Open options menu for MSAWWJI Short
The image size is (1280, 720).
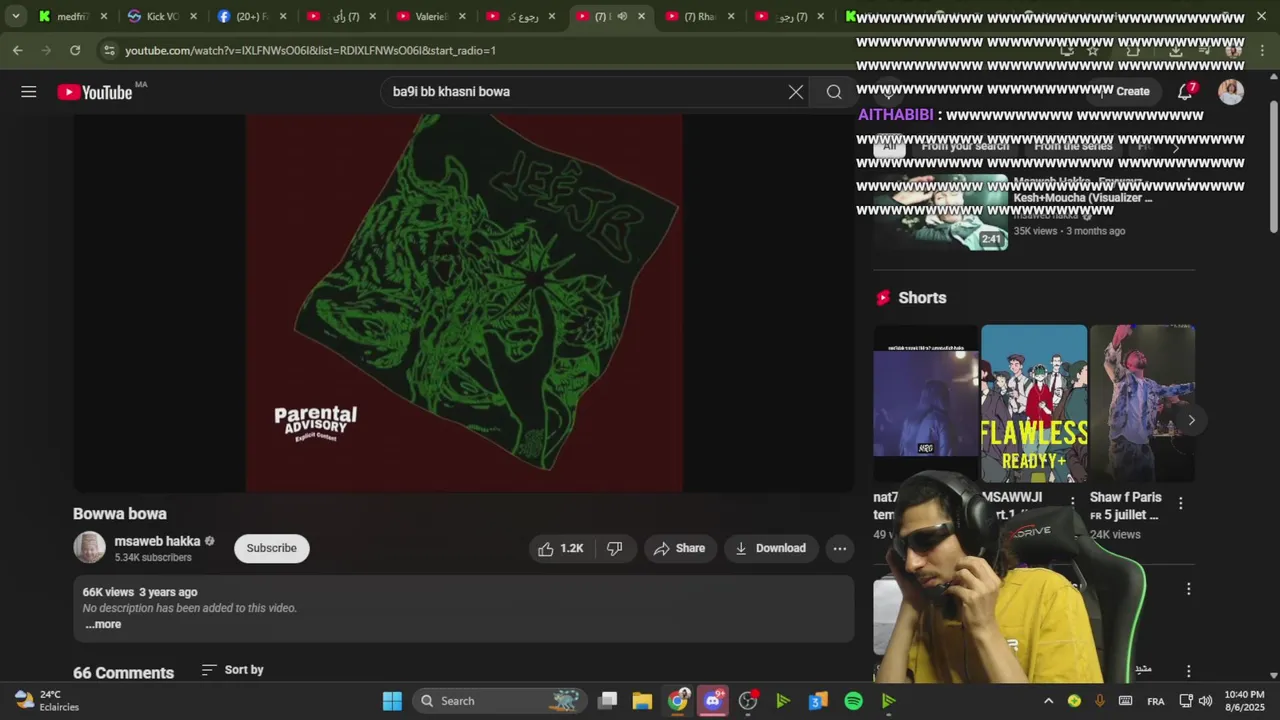click(x=1073, y=502)
